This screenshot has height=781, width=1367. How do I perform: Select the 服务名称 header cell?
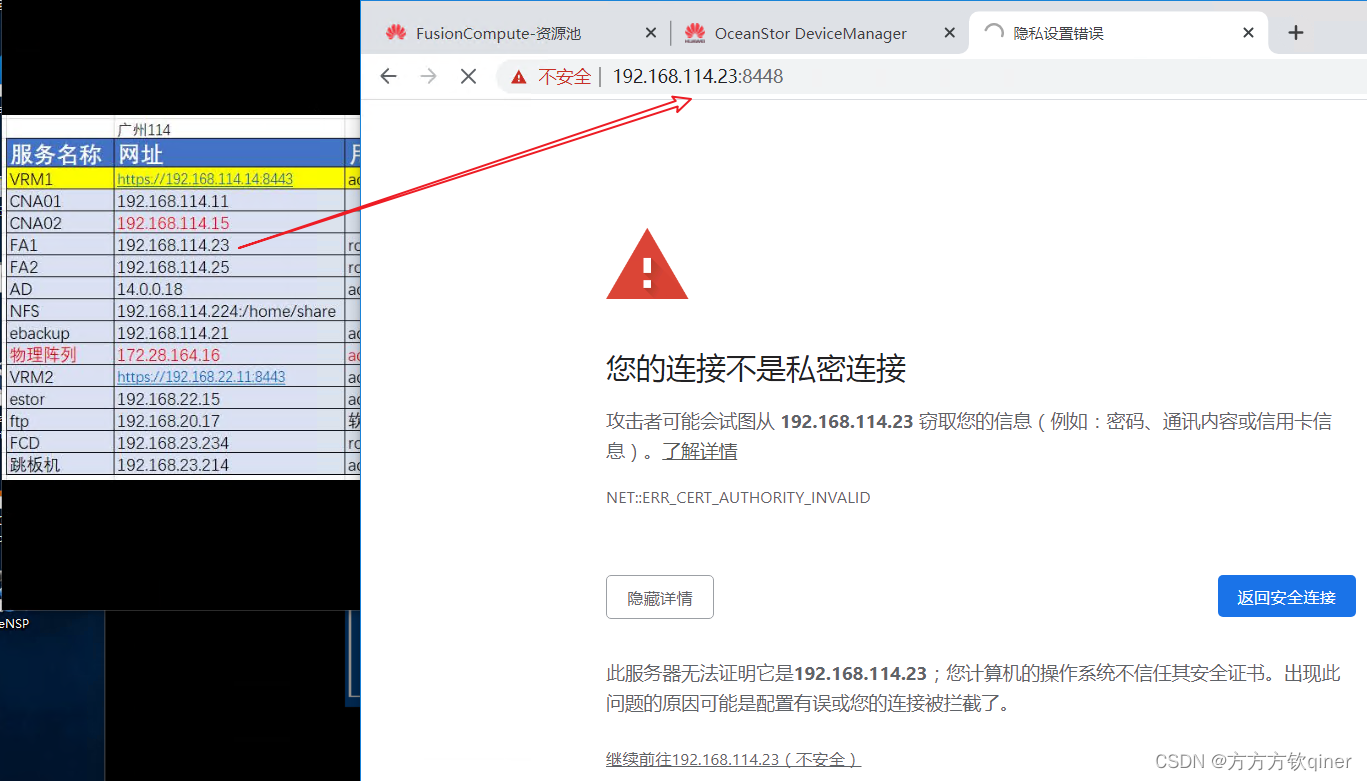click(x=58, y=154)
